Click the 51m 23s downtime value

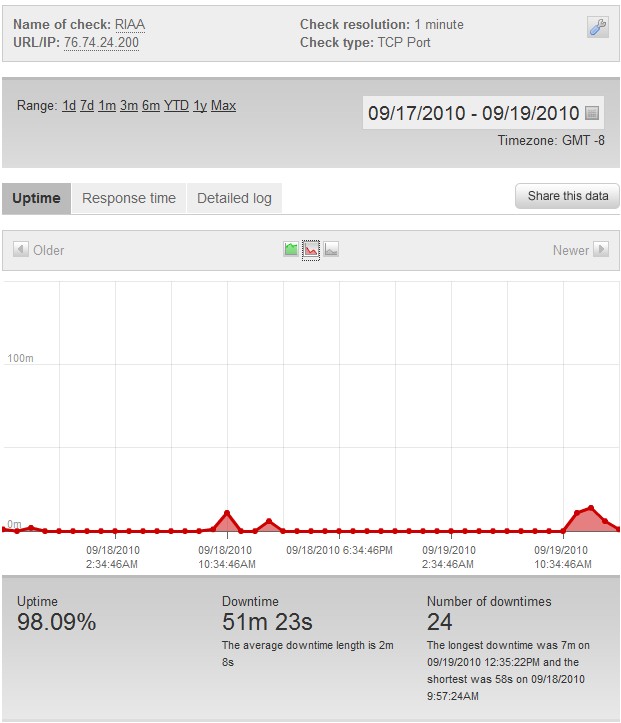pyautogui.click(x=267, y=622)
